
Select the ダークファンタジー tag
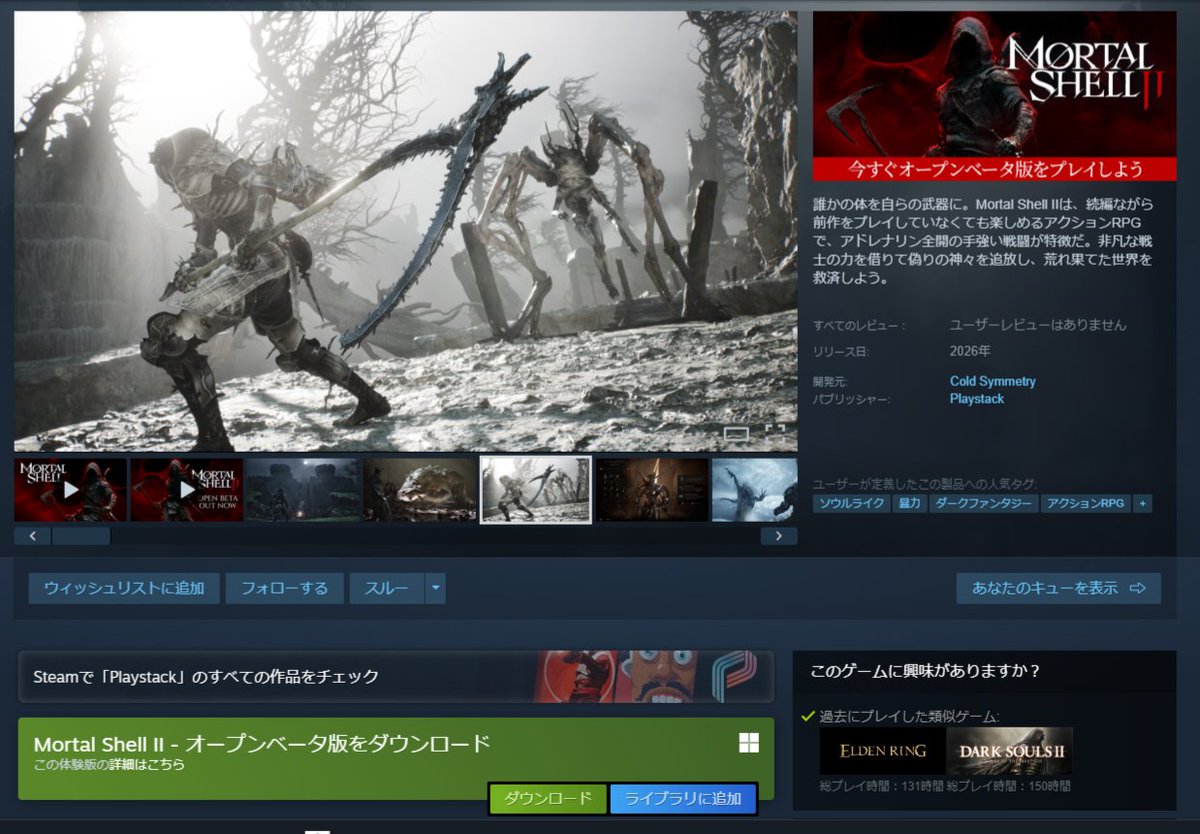pyautogui.click(x=983, y=504)
